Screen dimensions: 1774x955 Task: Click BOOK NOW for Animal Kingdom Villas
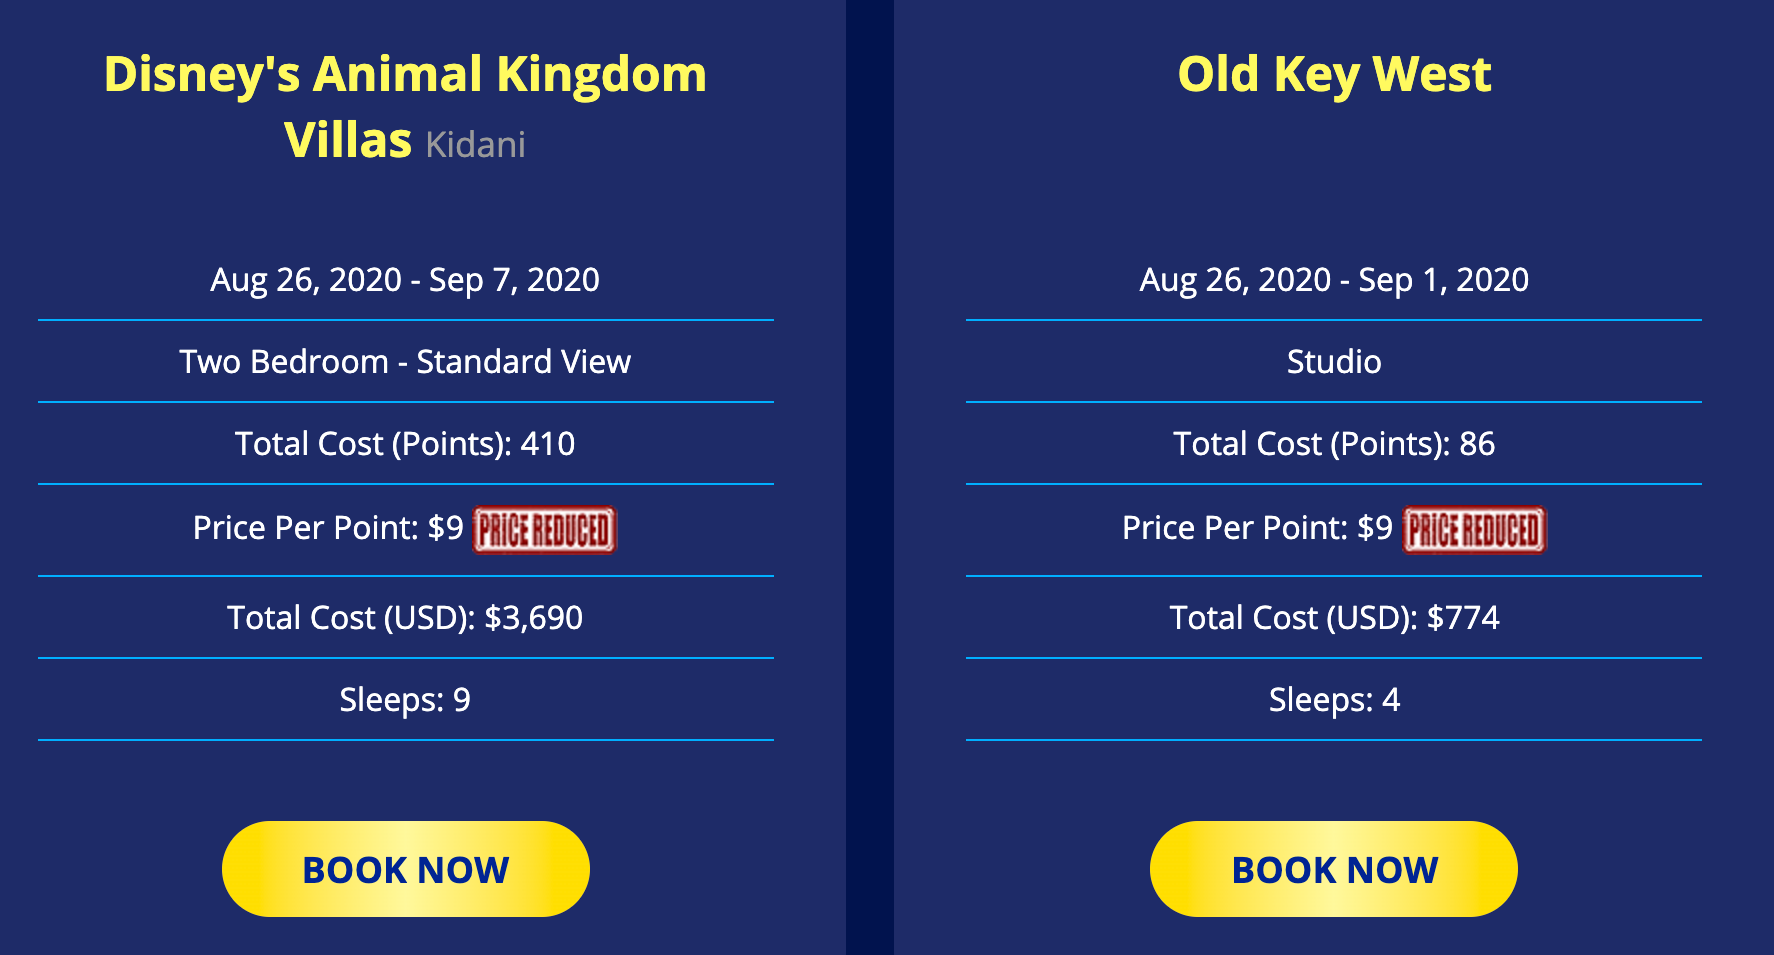coord(405,868)
